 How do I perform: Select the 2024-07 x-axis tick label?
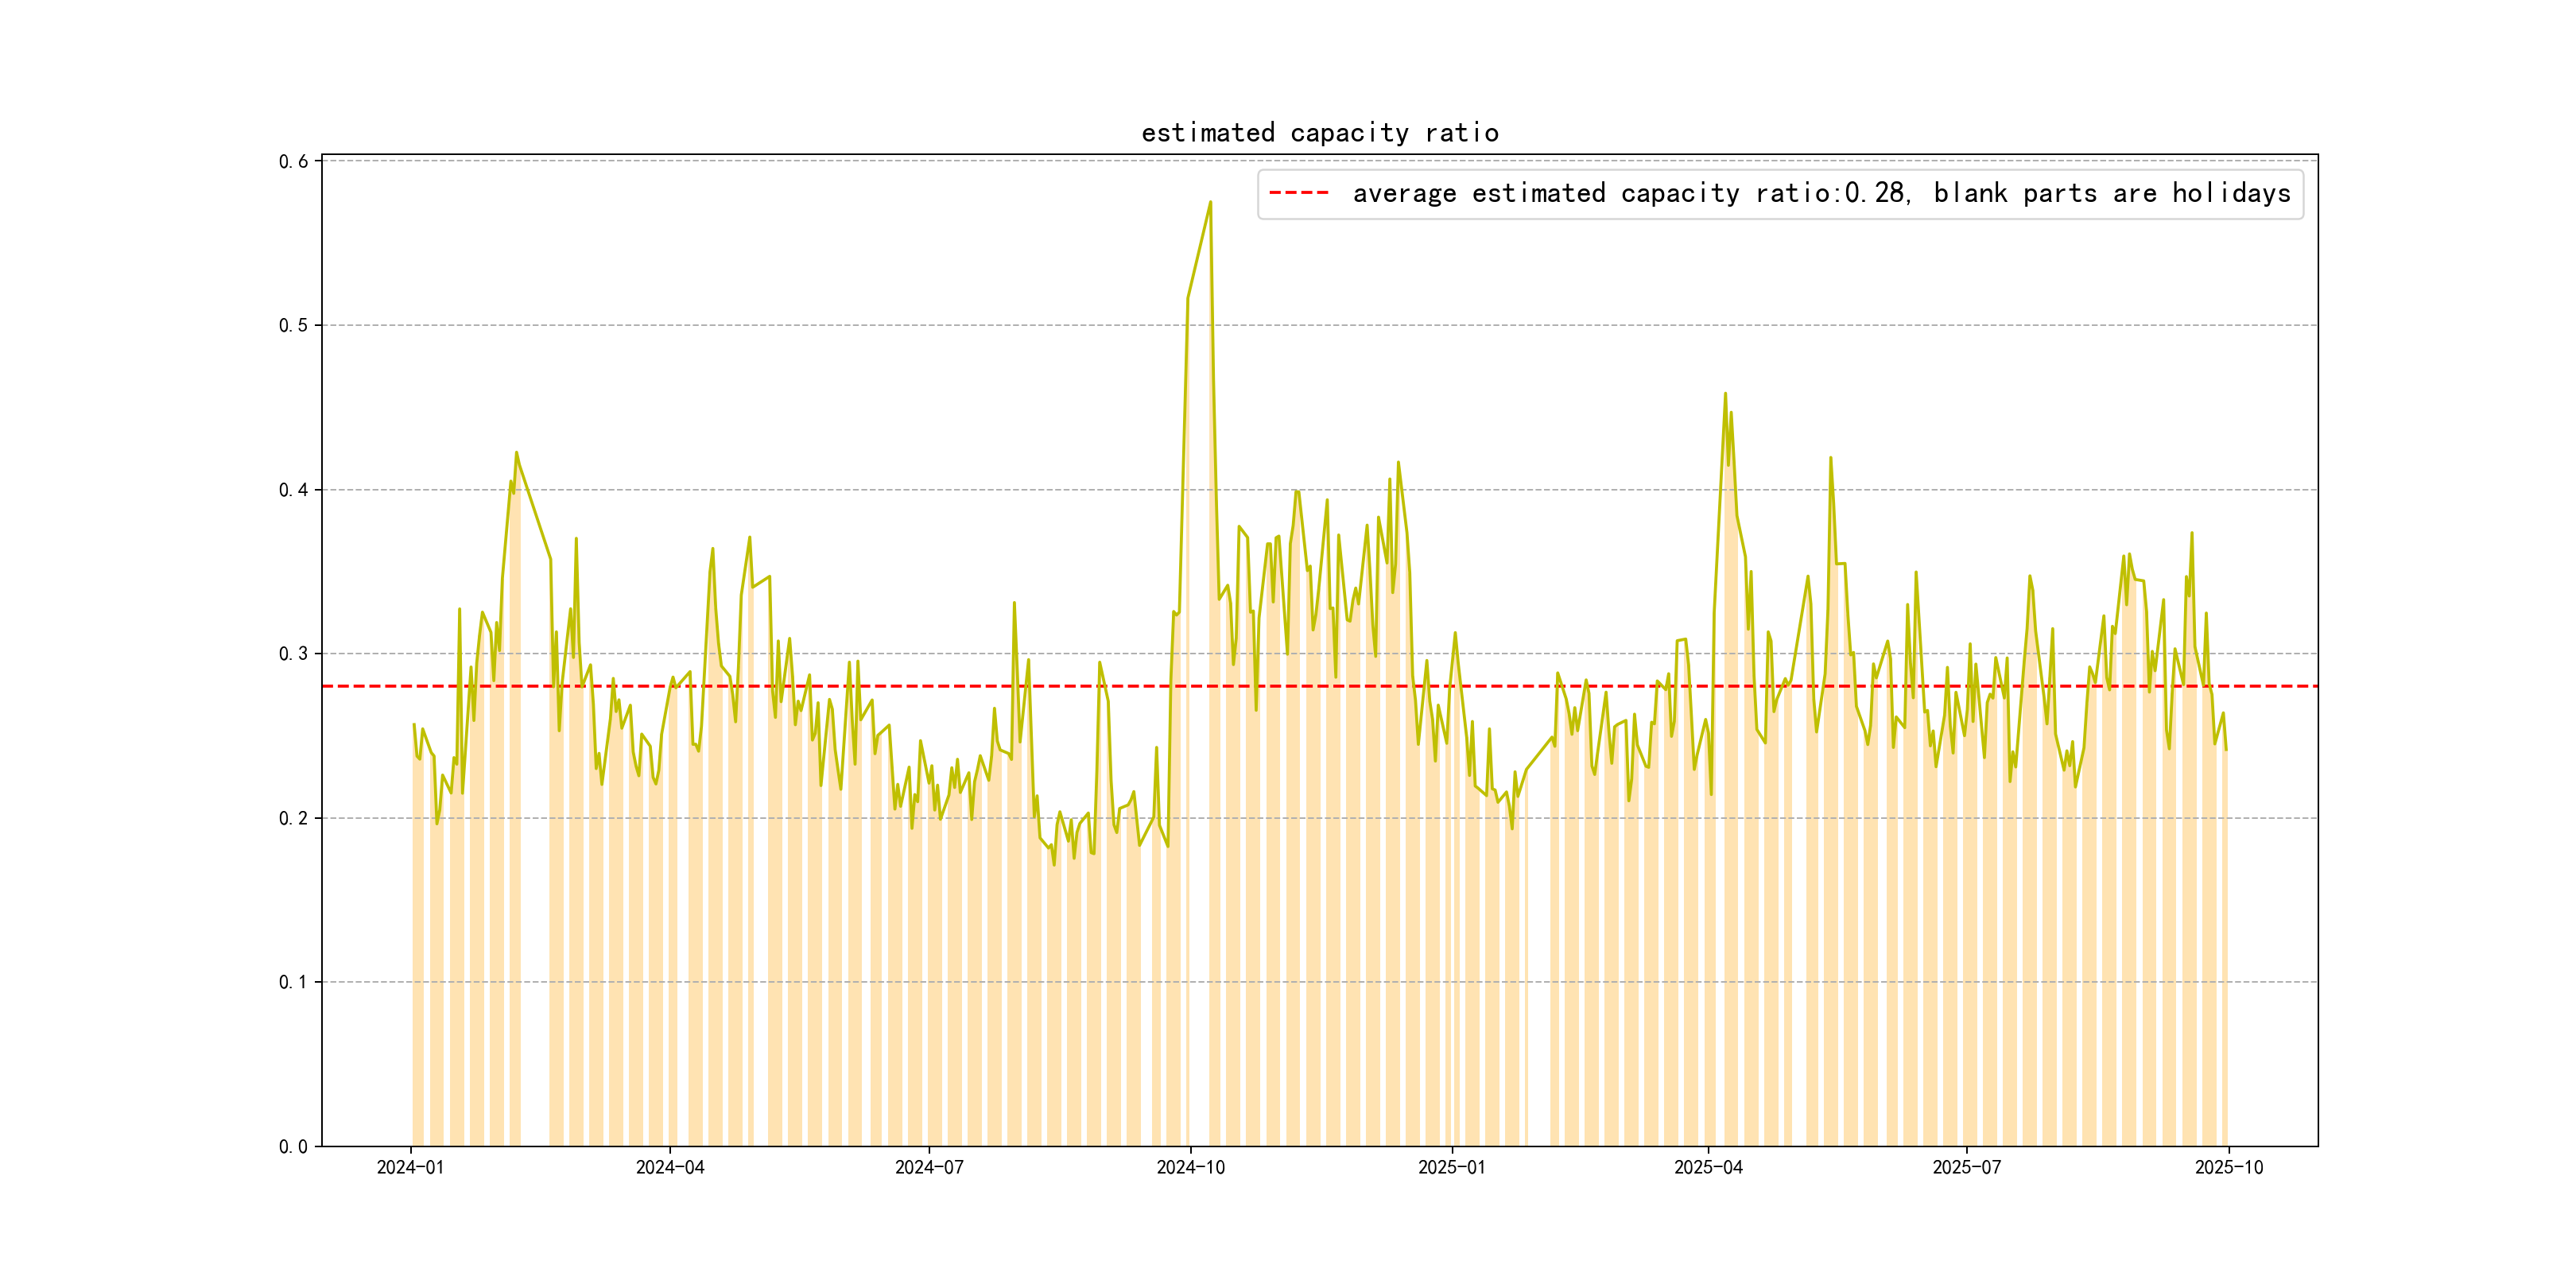pyautogui.click(x=929, y=1167)
